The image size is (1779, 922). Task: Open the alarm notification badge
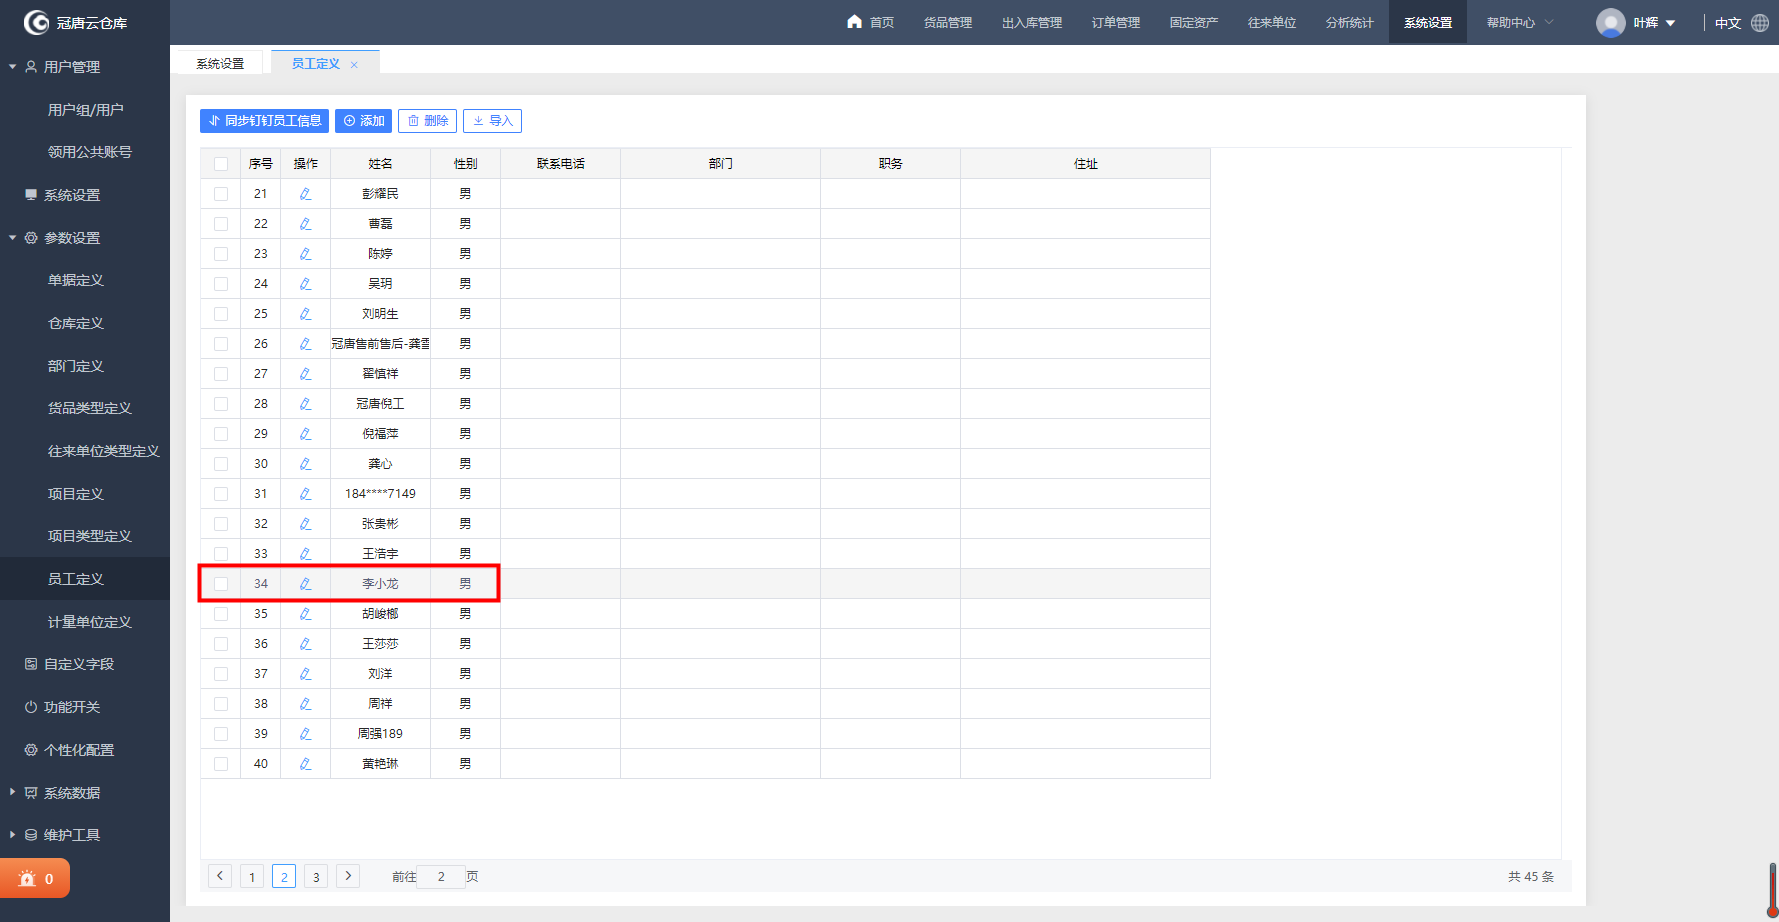click(35, 879)
